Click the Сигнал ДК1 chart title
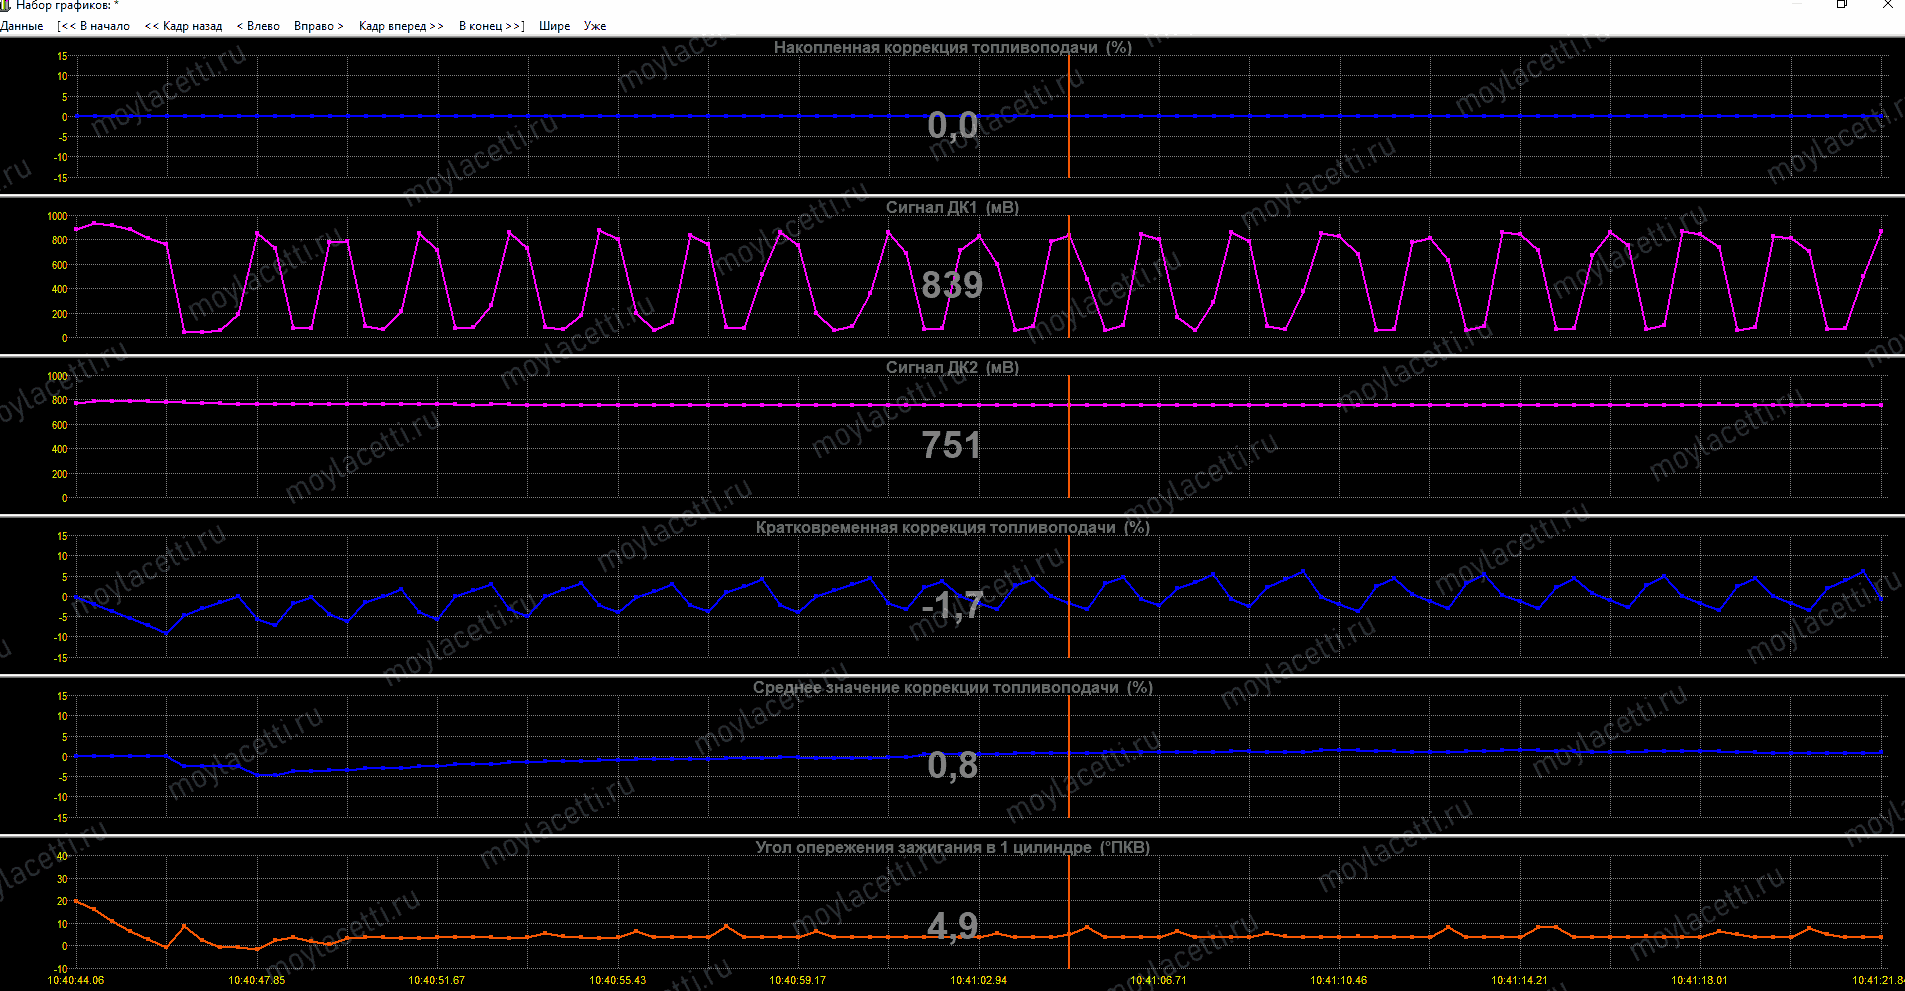 point(952,207)
